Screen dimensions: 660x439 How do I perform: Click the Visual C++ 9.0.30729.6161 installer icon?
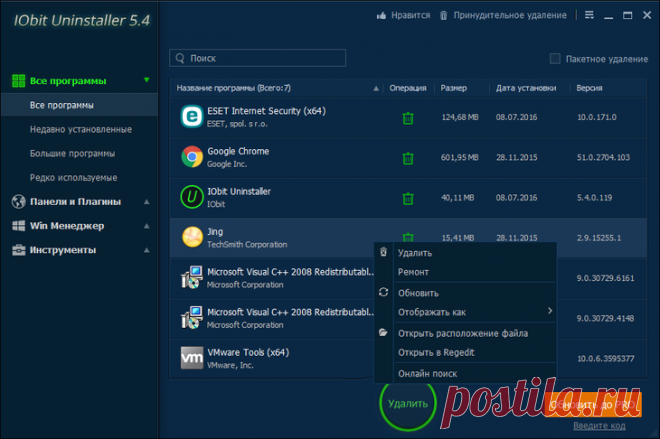click(x=192, y=277)
